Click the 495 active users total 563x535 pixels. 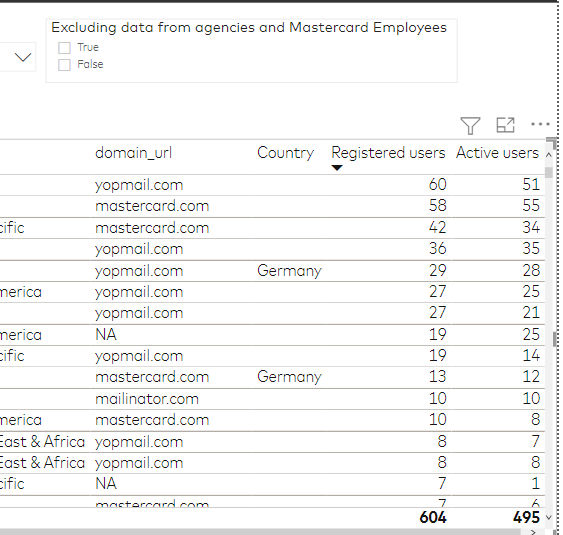[526, 517]
